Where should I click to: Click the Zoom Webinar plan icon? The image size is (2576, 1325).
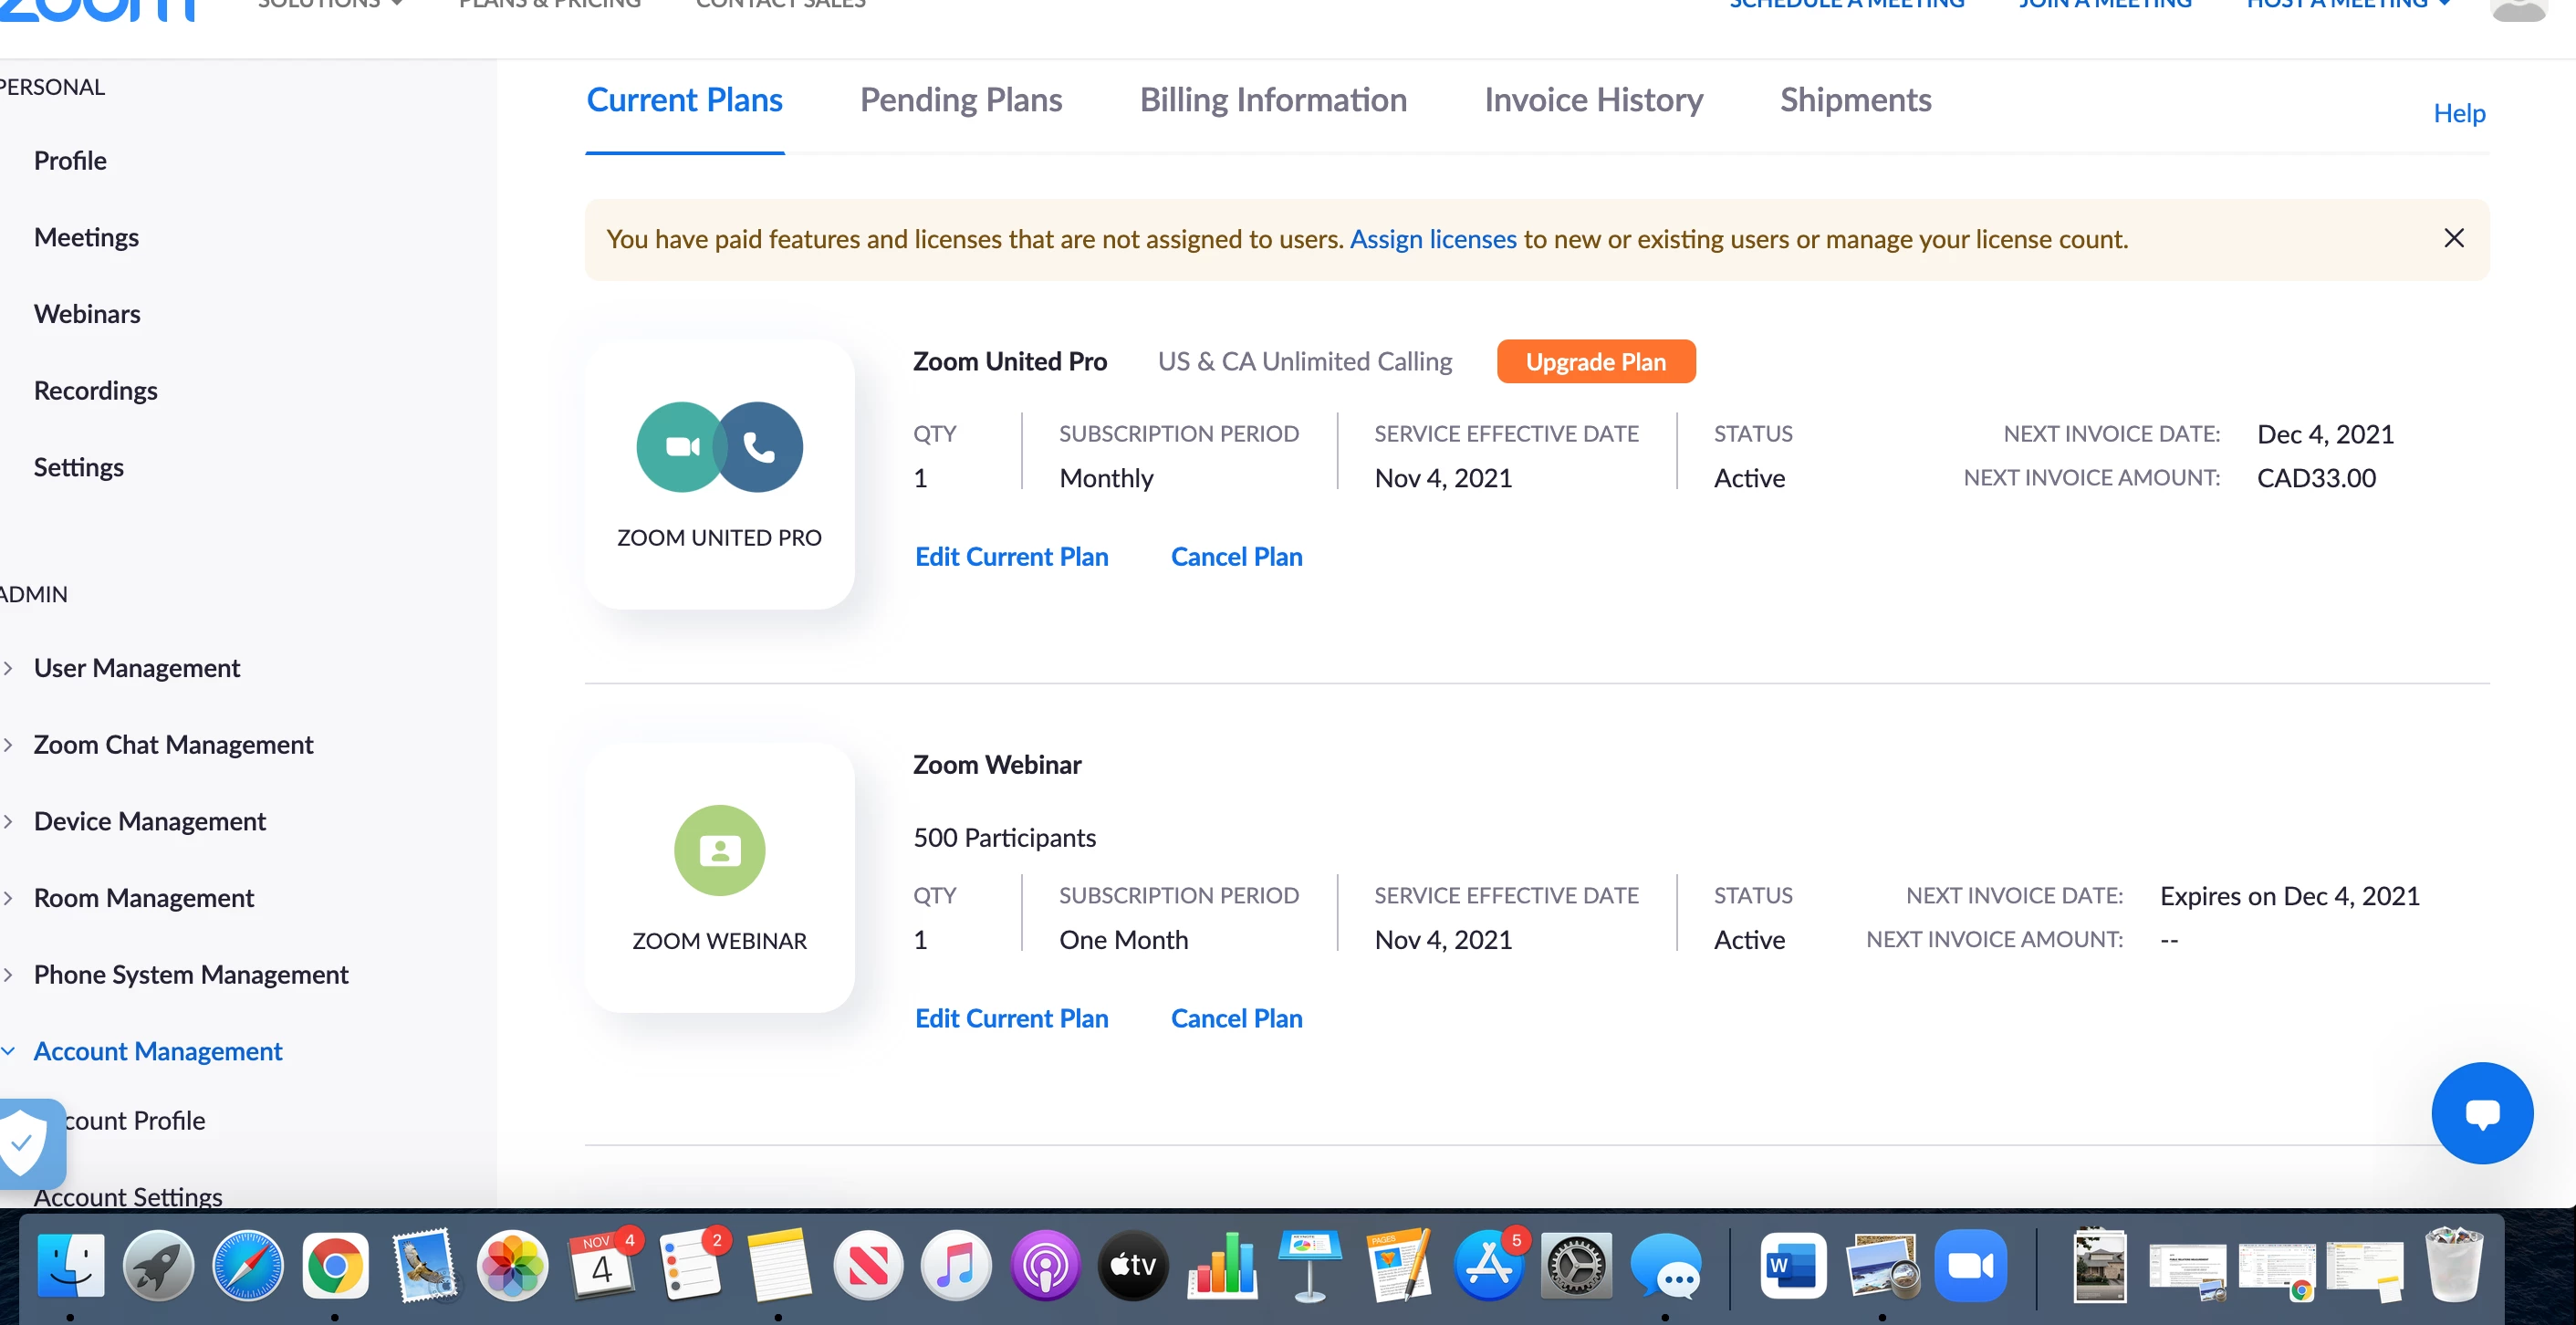click(719, 850)
